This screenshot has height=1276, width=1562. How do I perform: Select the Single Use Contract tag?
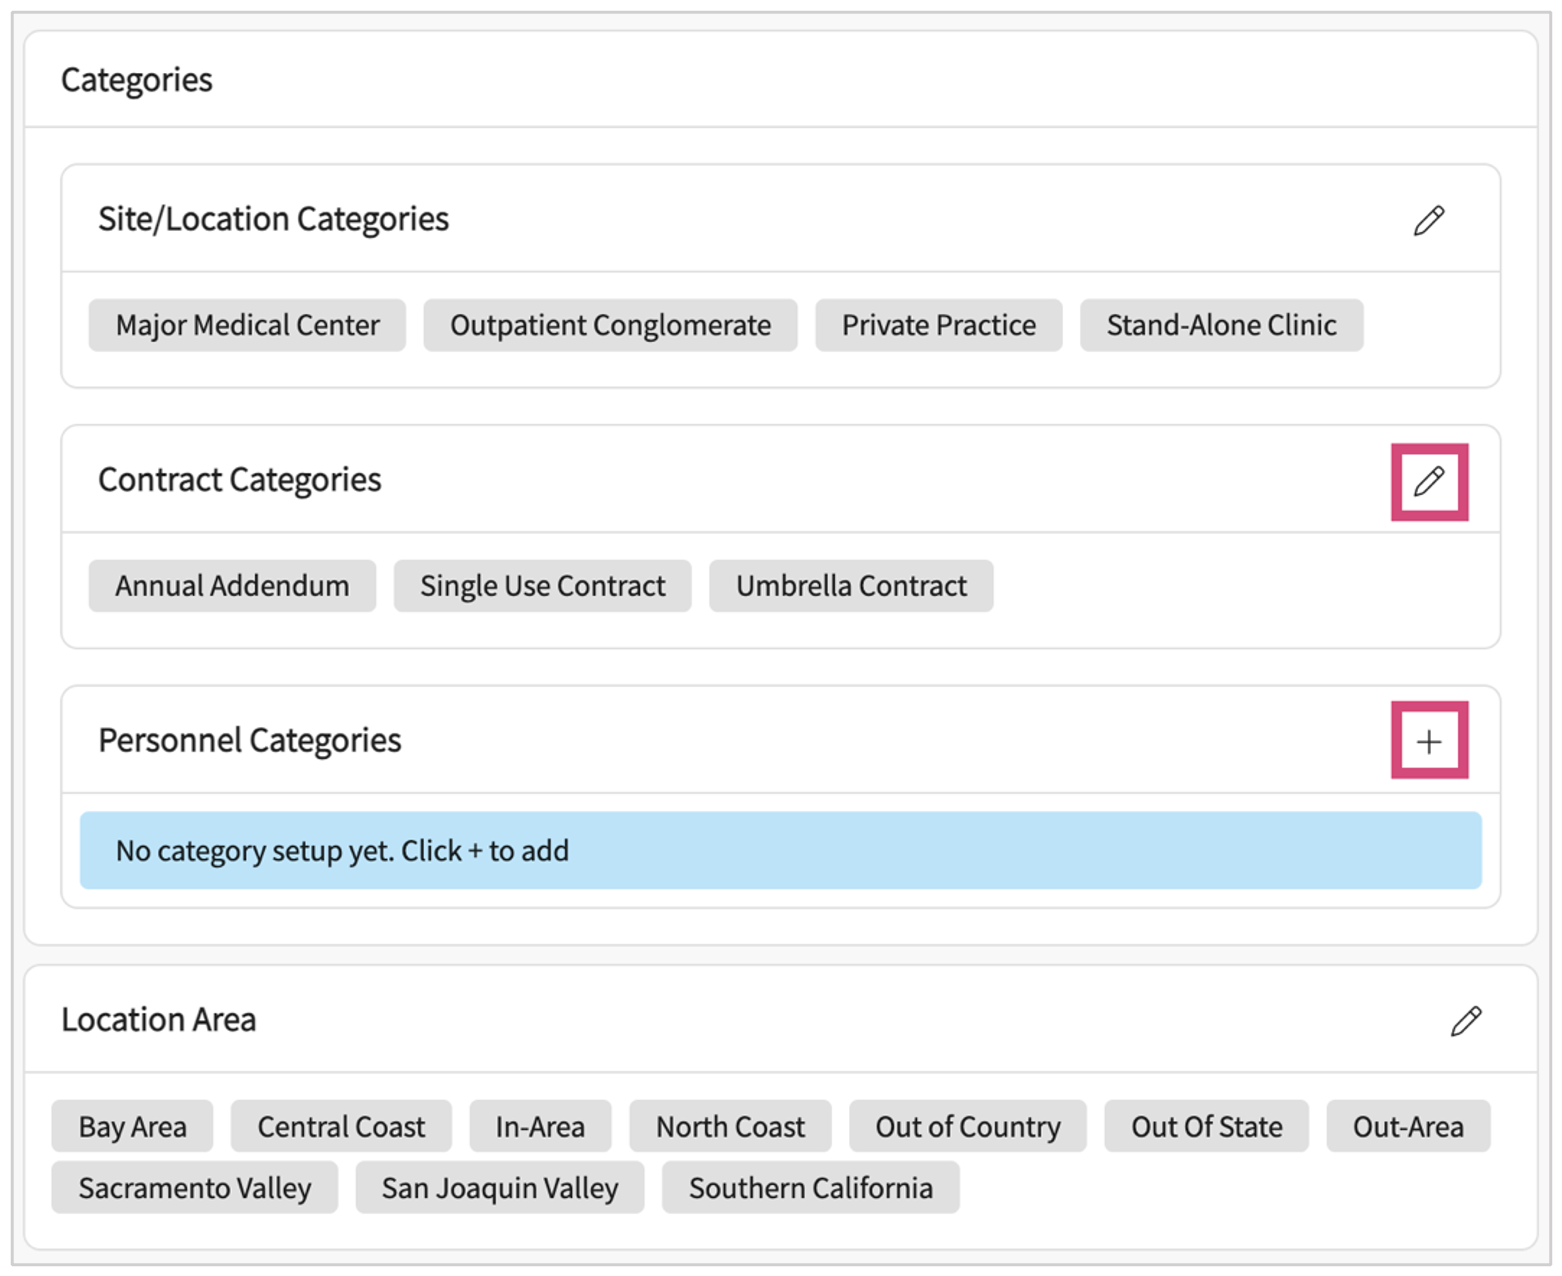point(542,586)
